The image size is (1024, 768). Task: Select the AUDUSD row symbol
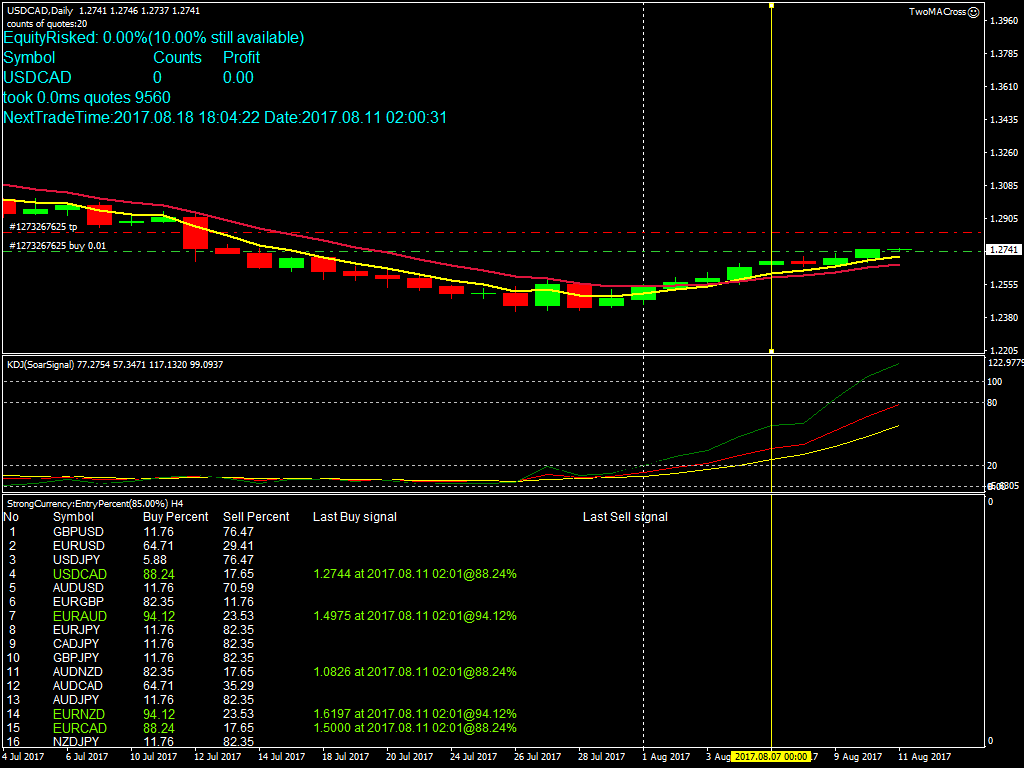(x=78, y=588)
